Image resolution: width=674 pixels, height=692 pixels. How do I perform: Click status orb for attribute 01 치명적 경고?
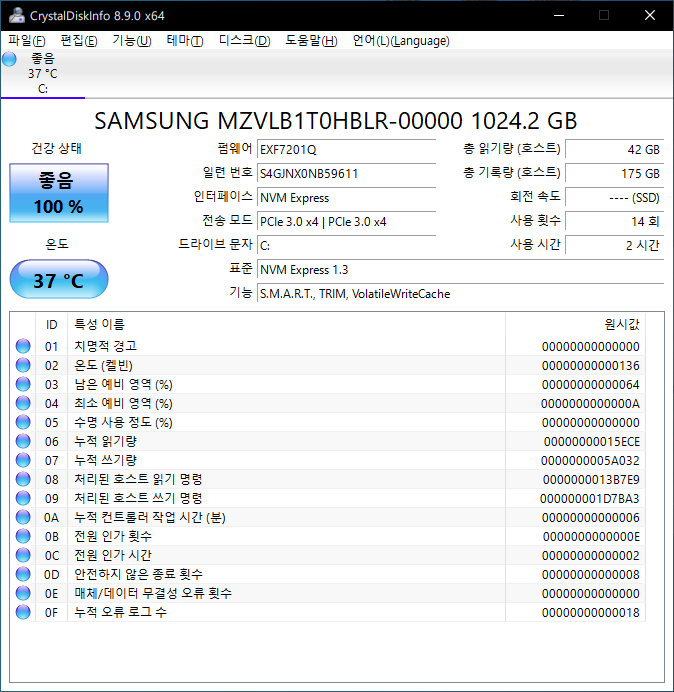[x=23, y=346]
